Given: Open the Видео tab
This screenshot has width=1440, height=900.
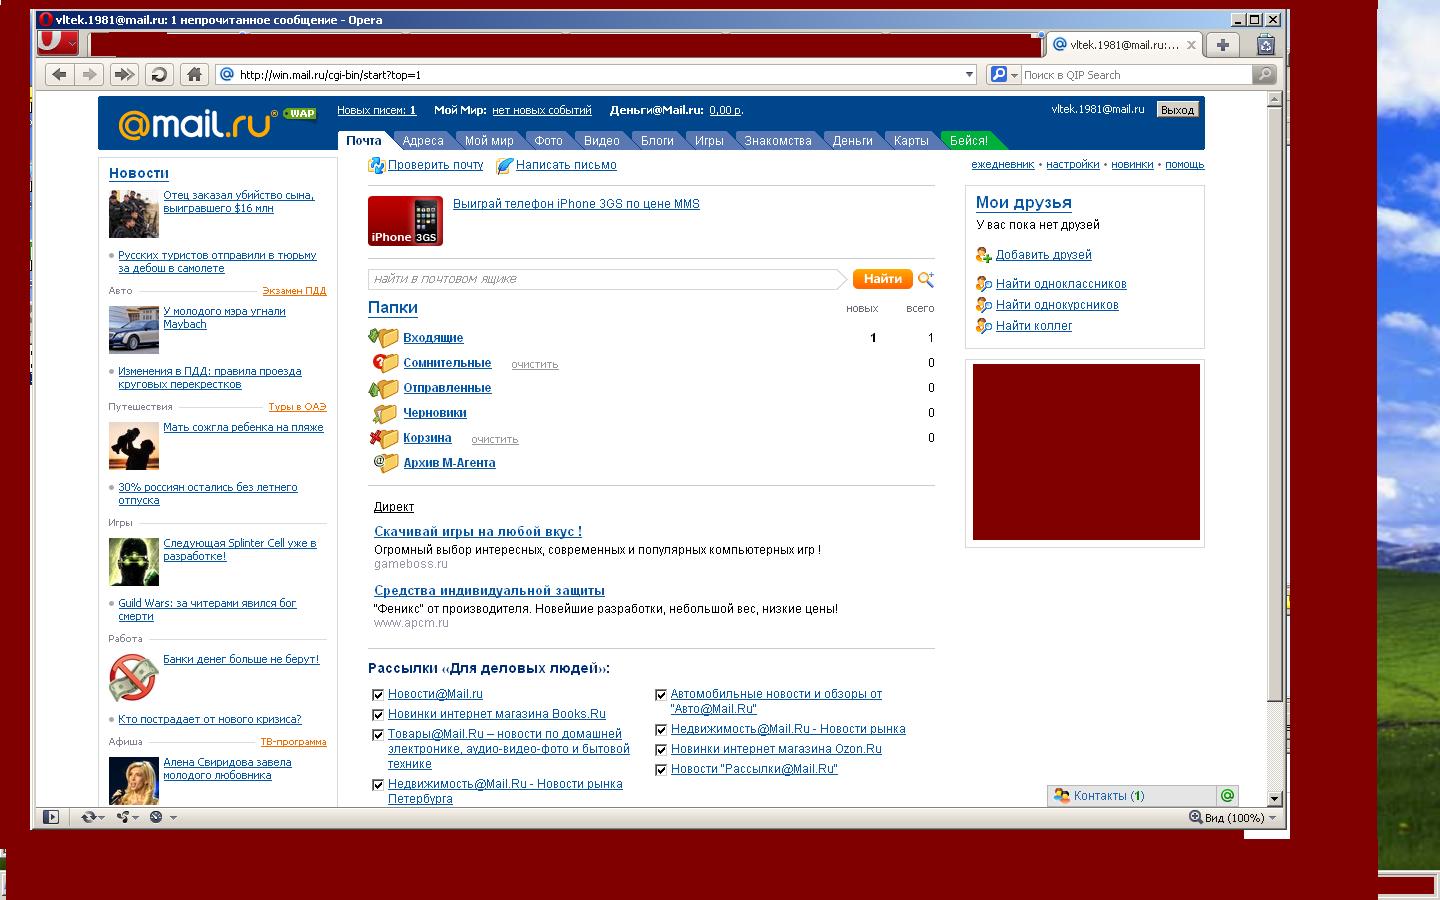Looking at the screenshot, I should point(601,141).
